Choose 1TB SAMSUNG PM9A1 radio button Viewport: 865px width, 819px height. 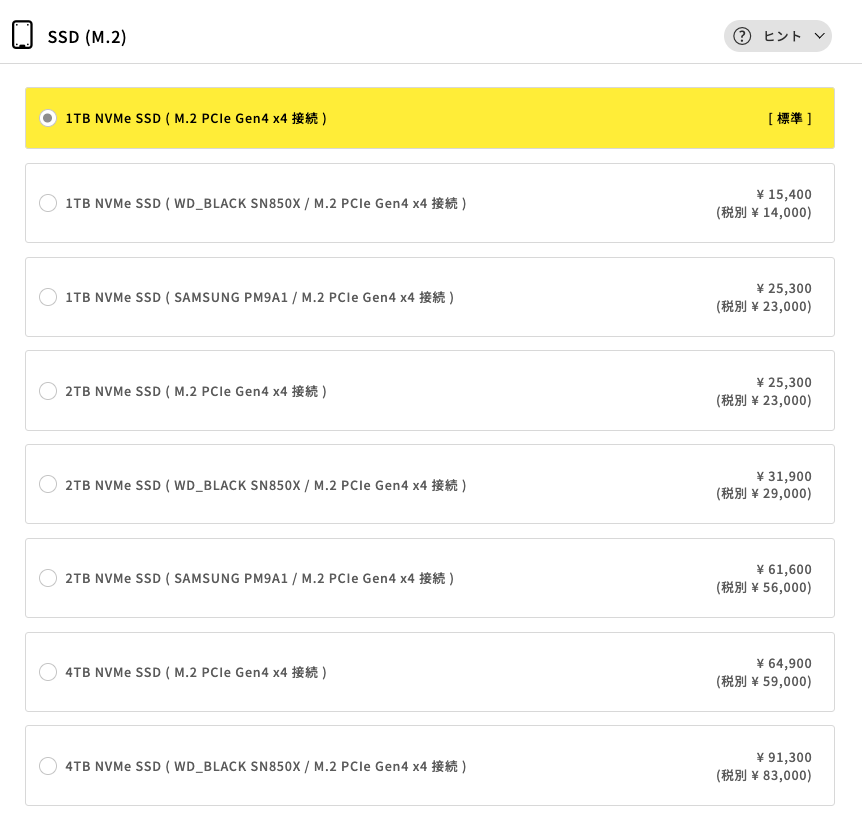point(48,297)
